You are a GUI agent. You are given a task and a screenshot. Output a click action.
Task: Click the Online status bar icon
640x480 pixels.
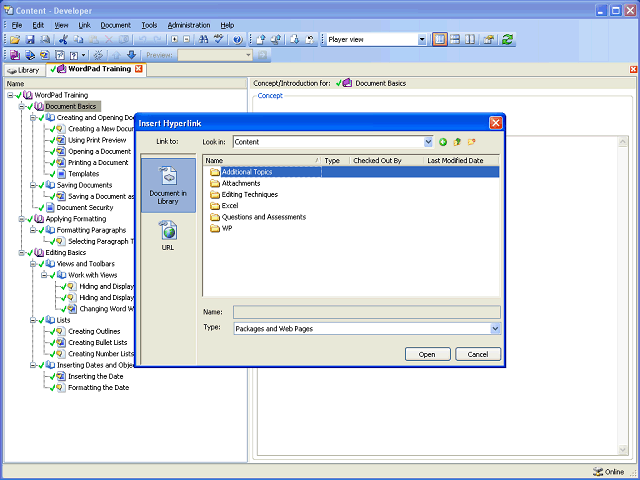coord(598,472)
